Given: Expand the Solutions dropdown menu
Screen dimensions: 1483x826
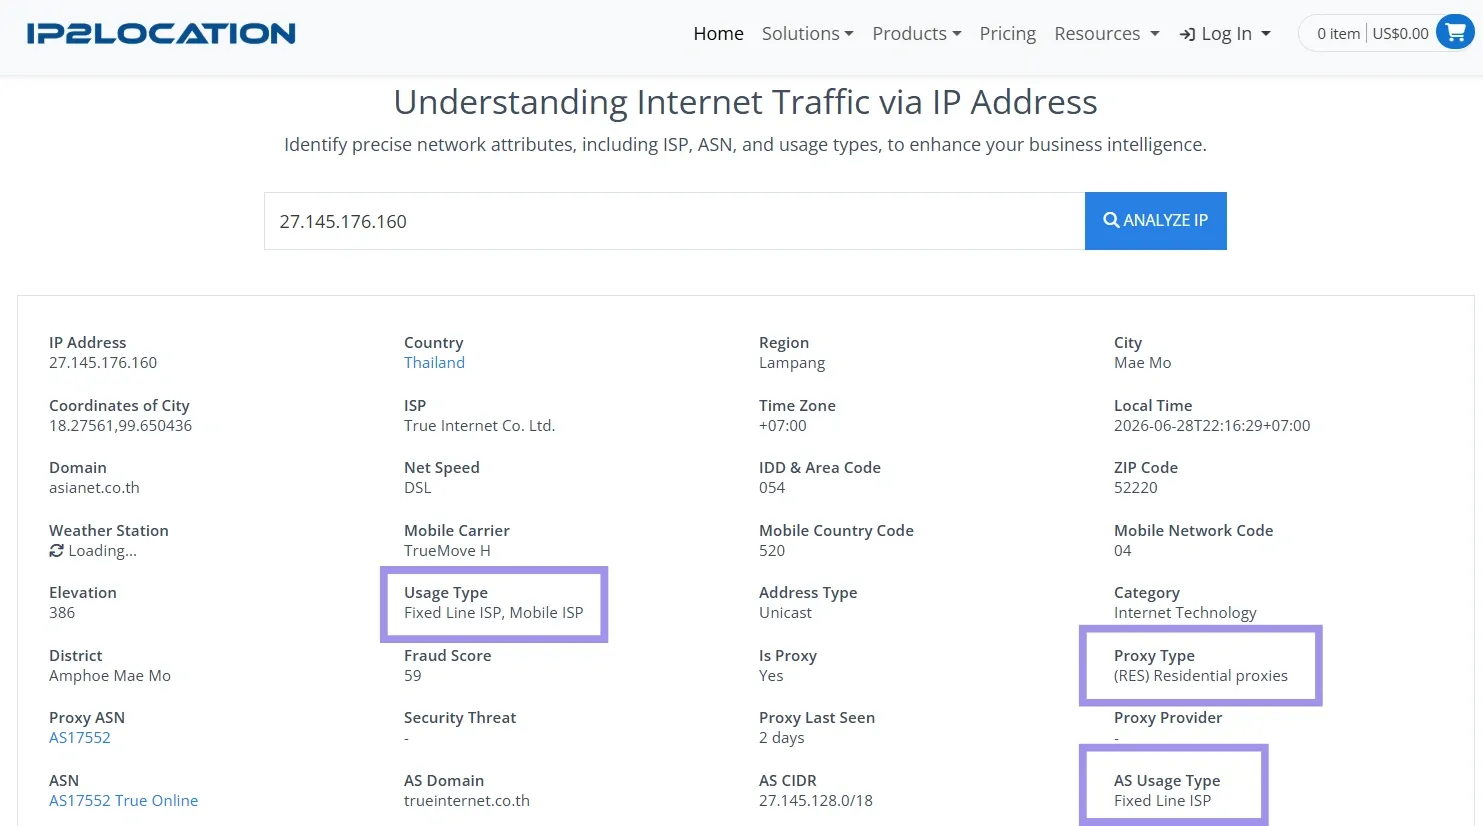Looking at the screenshot, I should pos(807,33).
